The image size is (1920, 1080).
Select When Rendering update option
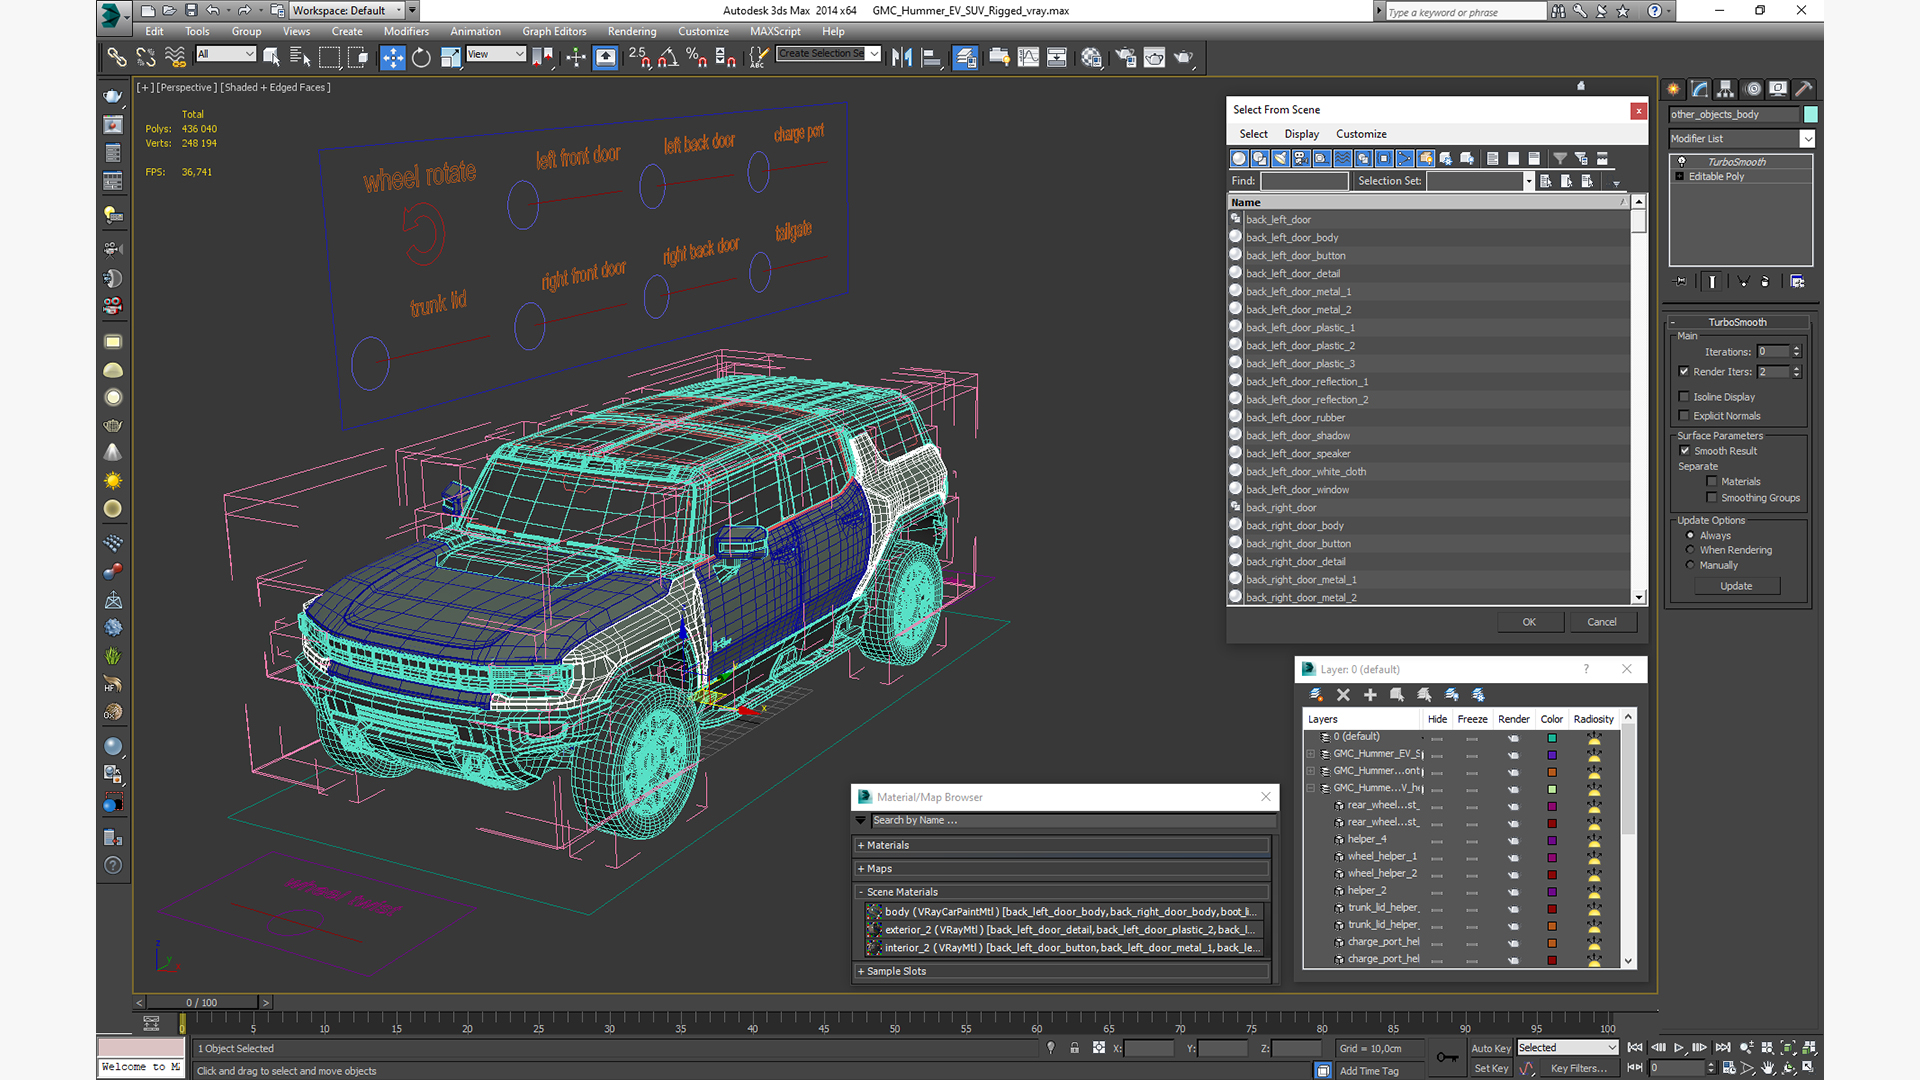click(x=1691, y=550)
